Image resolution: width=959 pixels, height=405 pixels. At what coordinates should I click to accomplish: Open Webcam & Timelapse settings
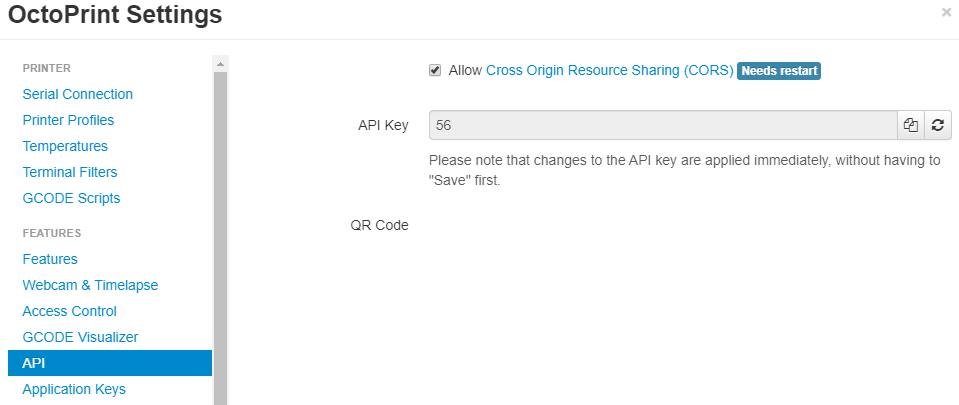[x=91, y=285]
